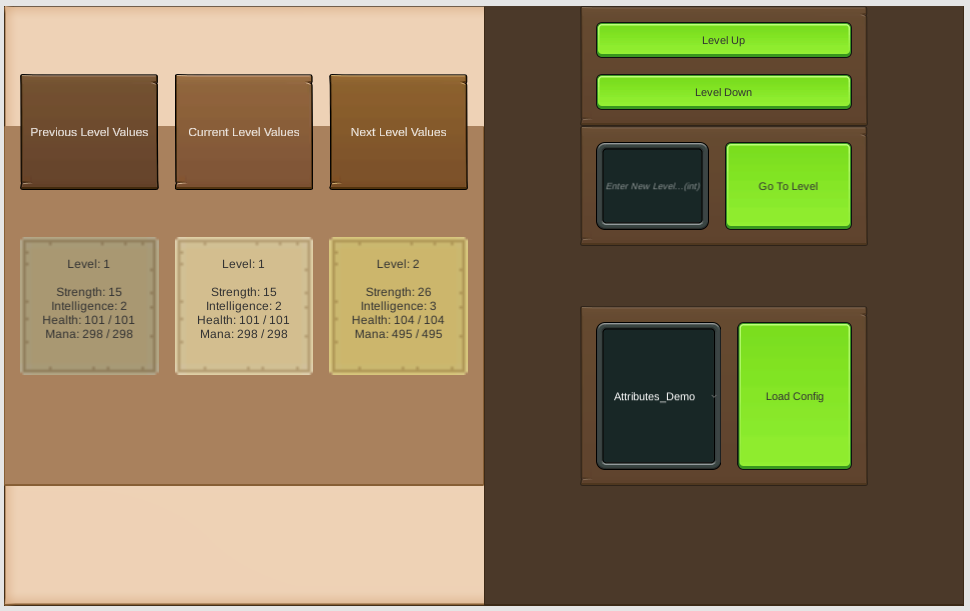Click the small arrow beside Attributes_Demo

click(x=713, y=397)
